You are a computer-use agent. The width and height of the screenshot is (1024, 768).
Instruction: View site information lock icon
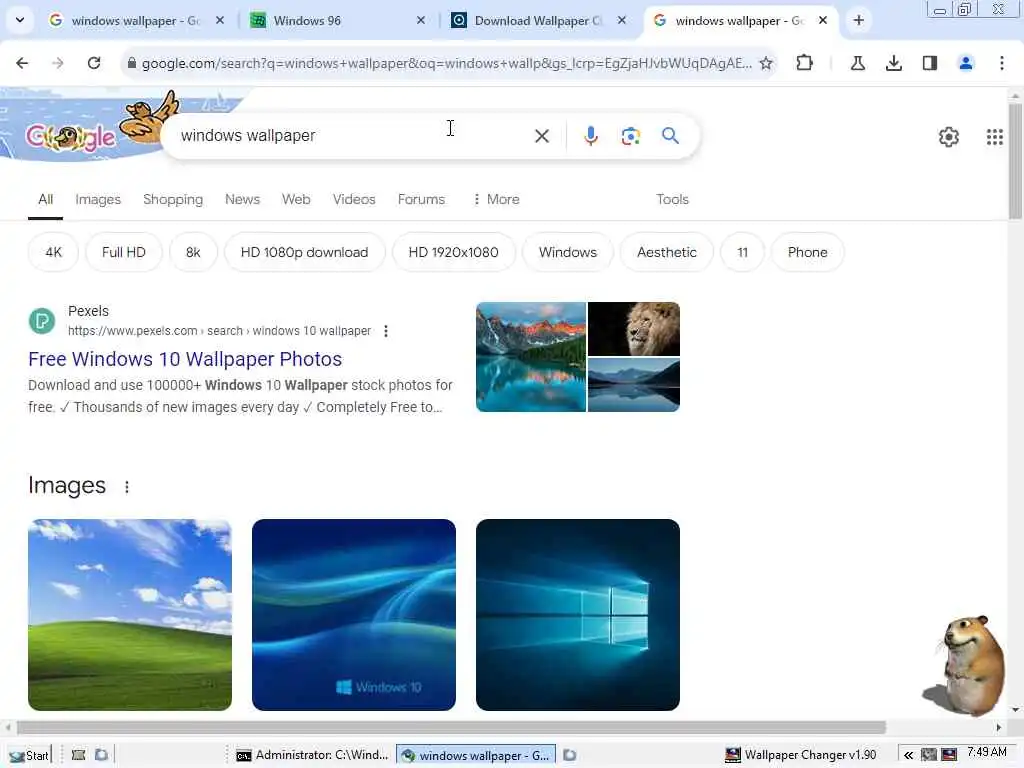point(132,63)
